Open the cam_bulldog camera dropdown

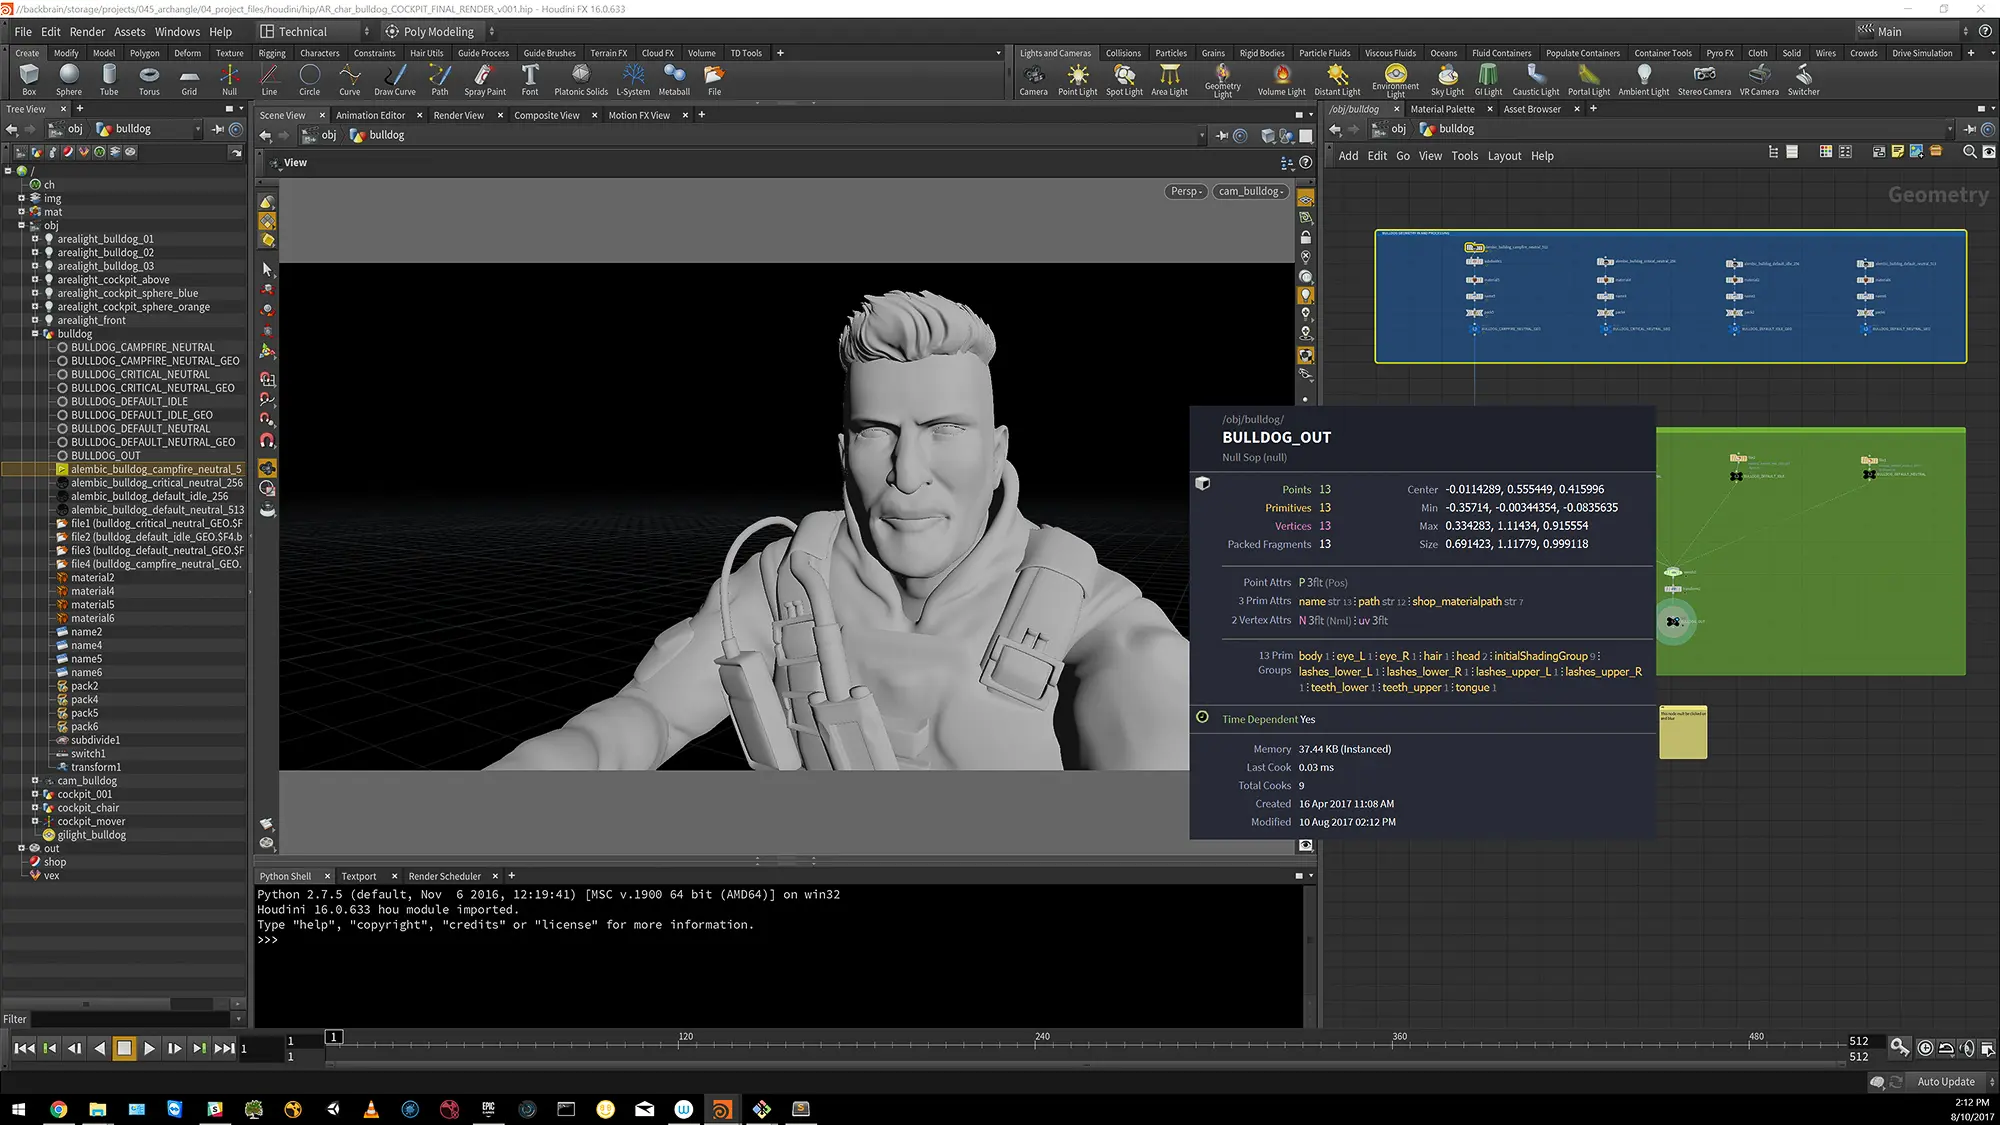click(1251, 191)
